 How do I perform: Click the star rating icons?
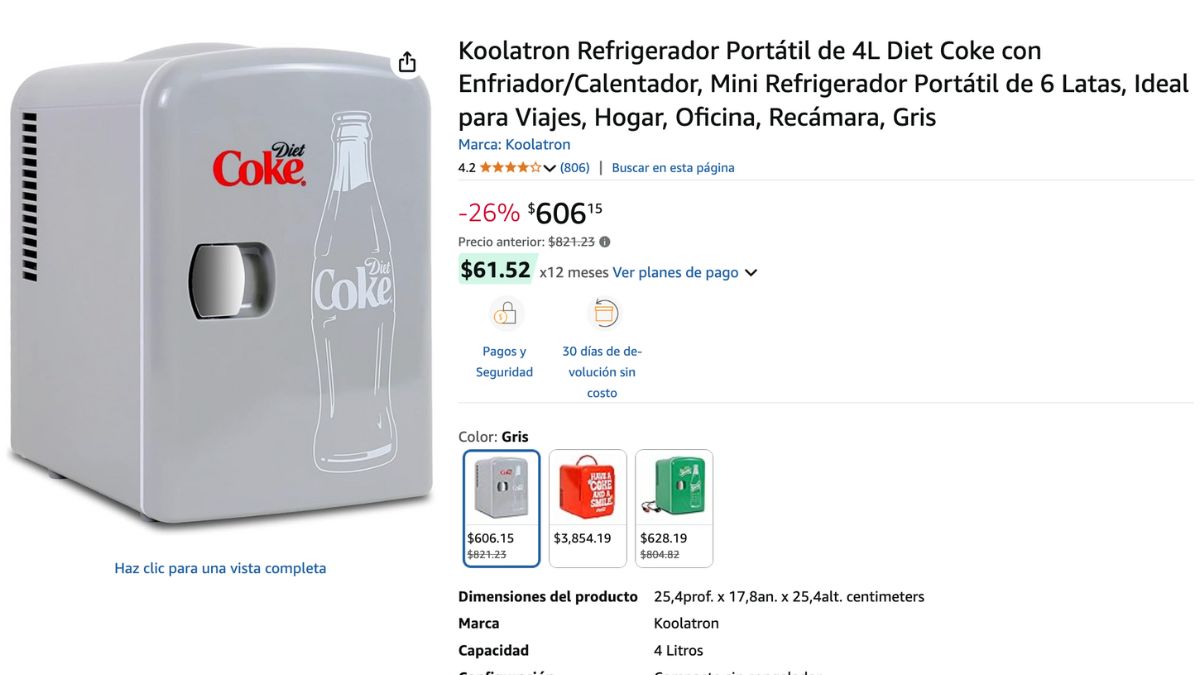point(510,167)
